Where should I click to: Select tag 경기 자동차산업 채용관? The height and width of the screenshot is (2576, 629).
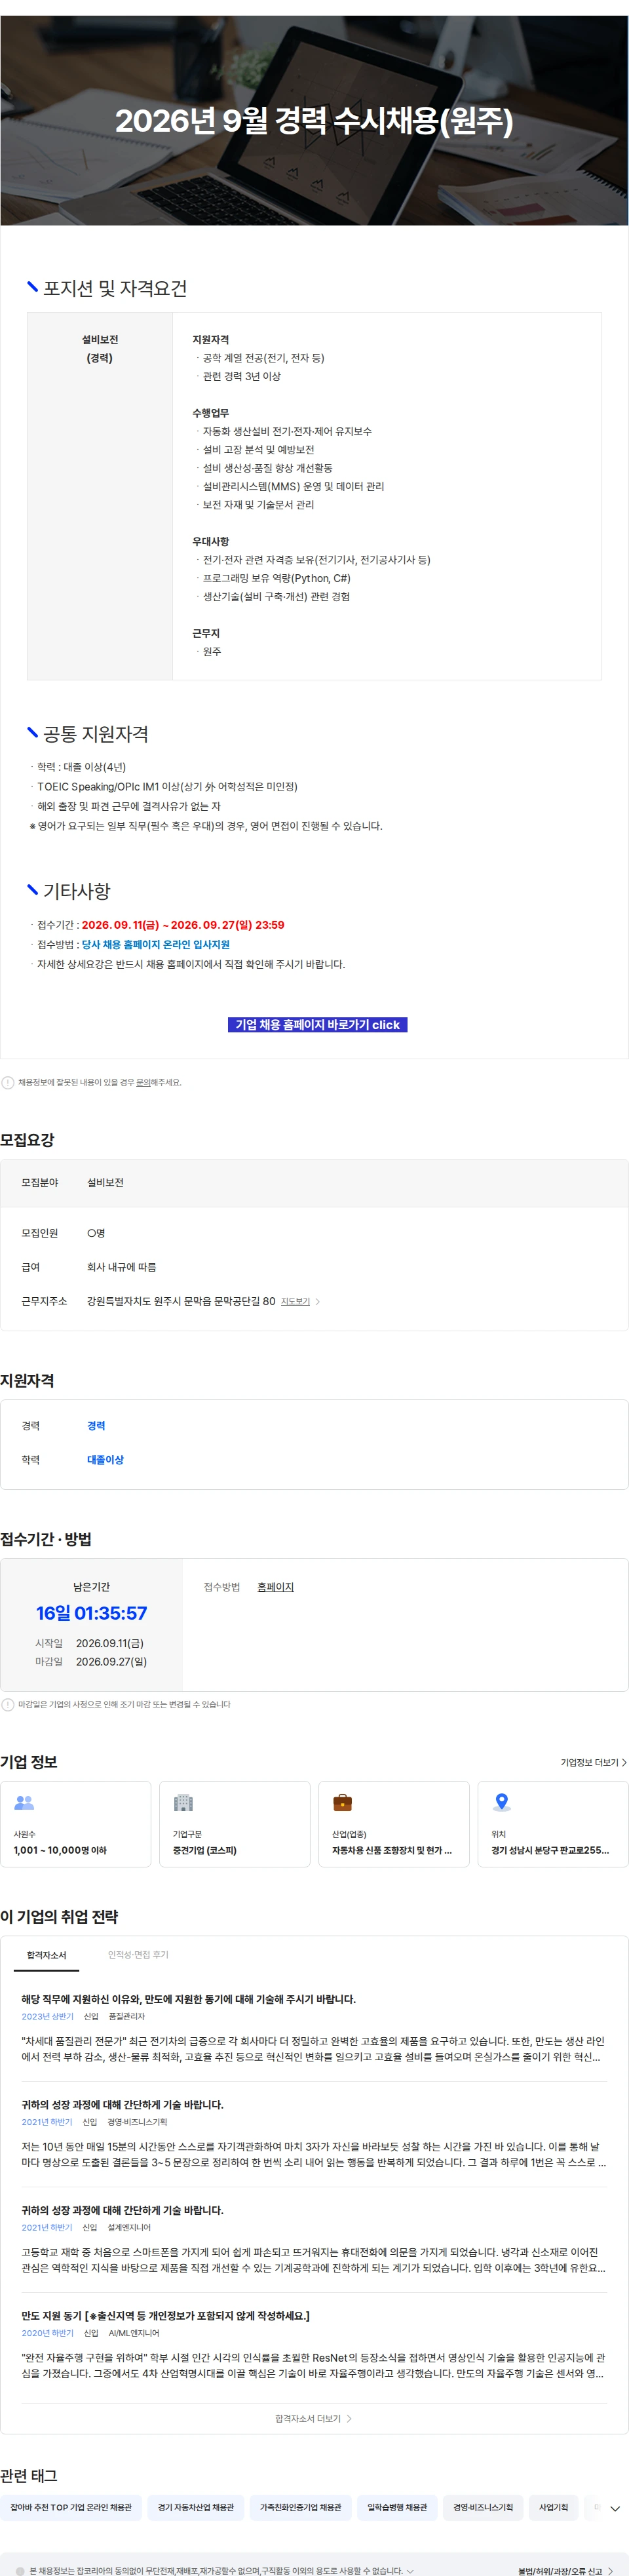pos(196,2507)
